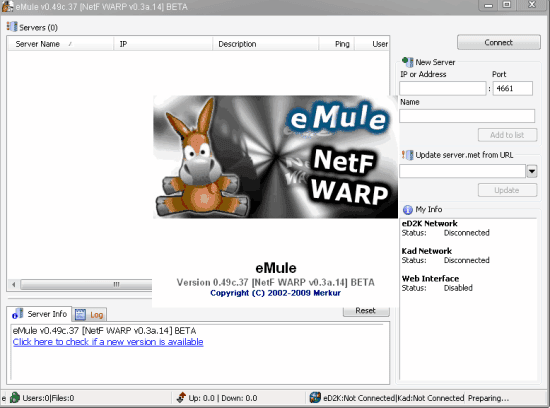
Task: Focus the IP or Address input field
Action: coord(443,88)
